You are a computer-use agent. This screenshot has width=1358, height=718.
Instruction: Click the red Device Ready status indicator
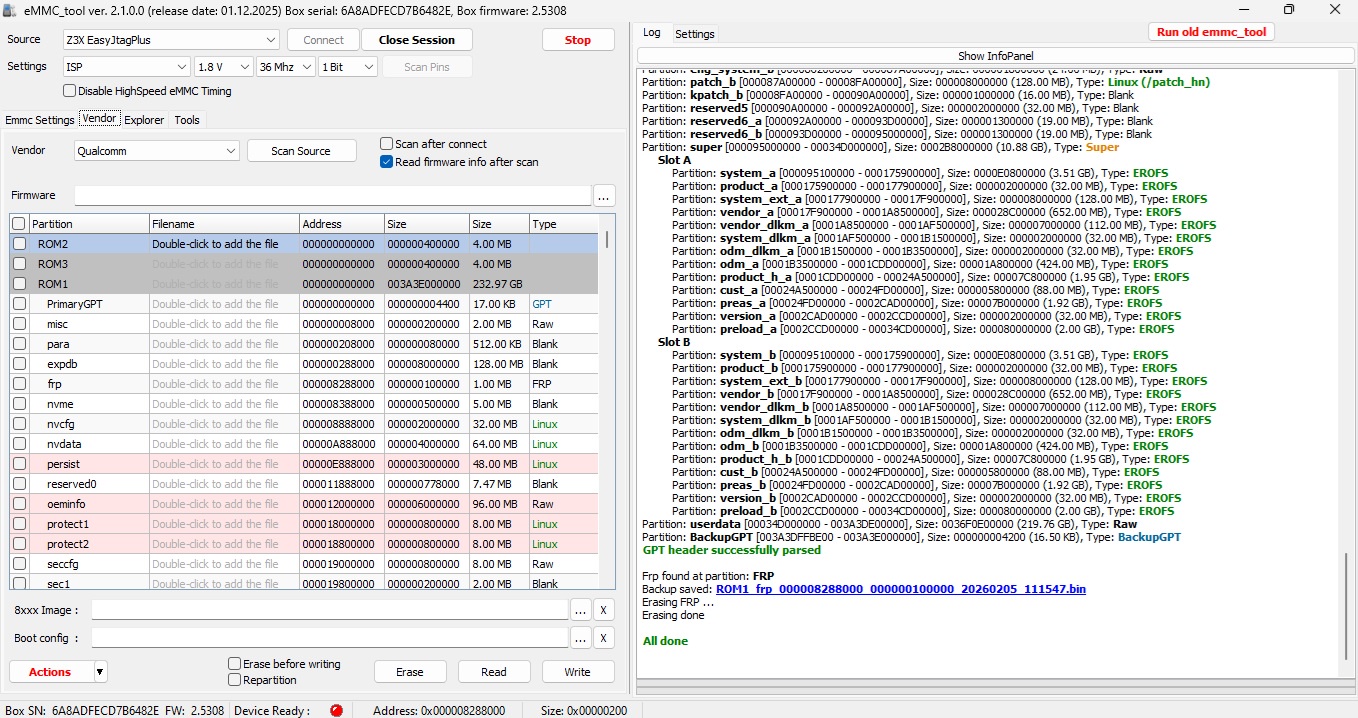click(336, 710)
